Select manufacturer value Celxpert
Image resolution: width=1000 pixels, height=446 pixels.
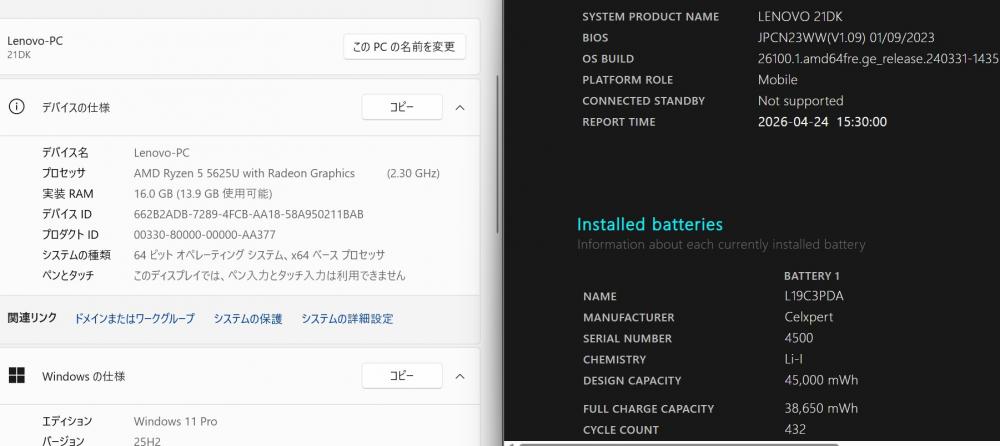(809, 317)
